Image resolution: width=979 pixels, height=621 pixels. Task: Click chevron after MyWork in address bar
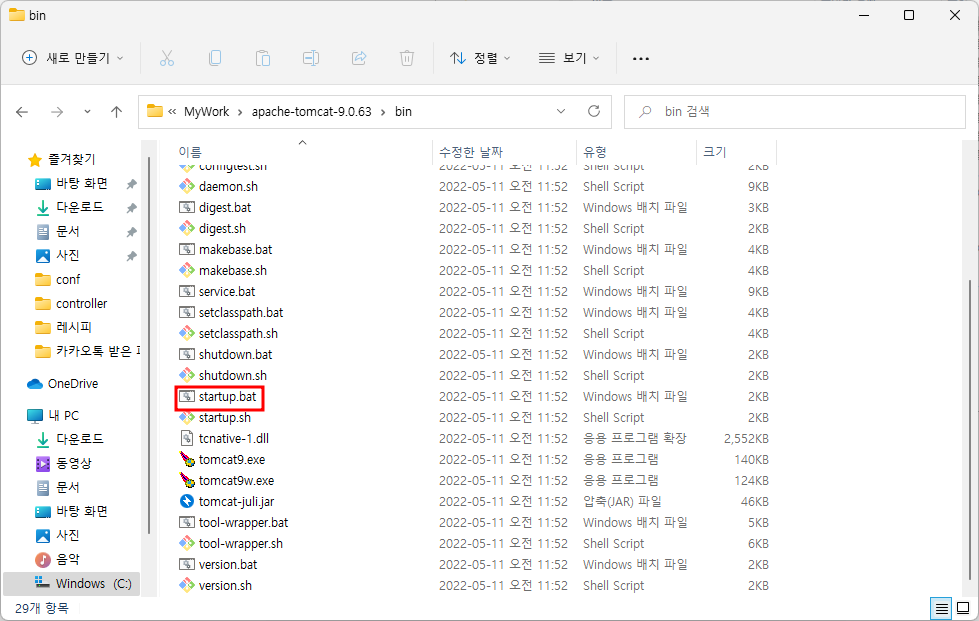point(240,112)
